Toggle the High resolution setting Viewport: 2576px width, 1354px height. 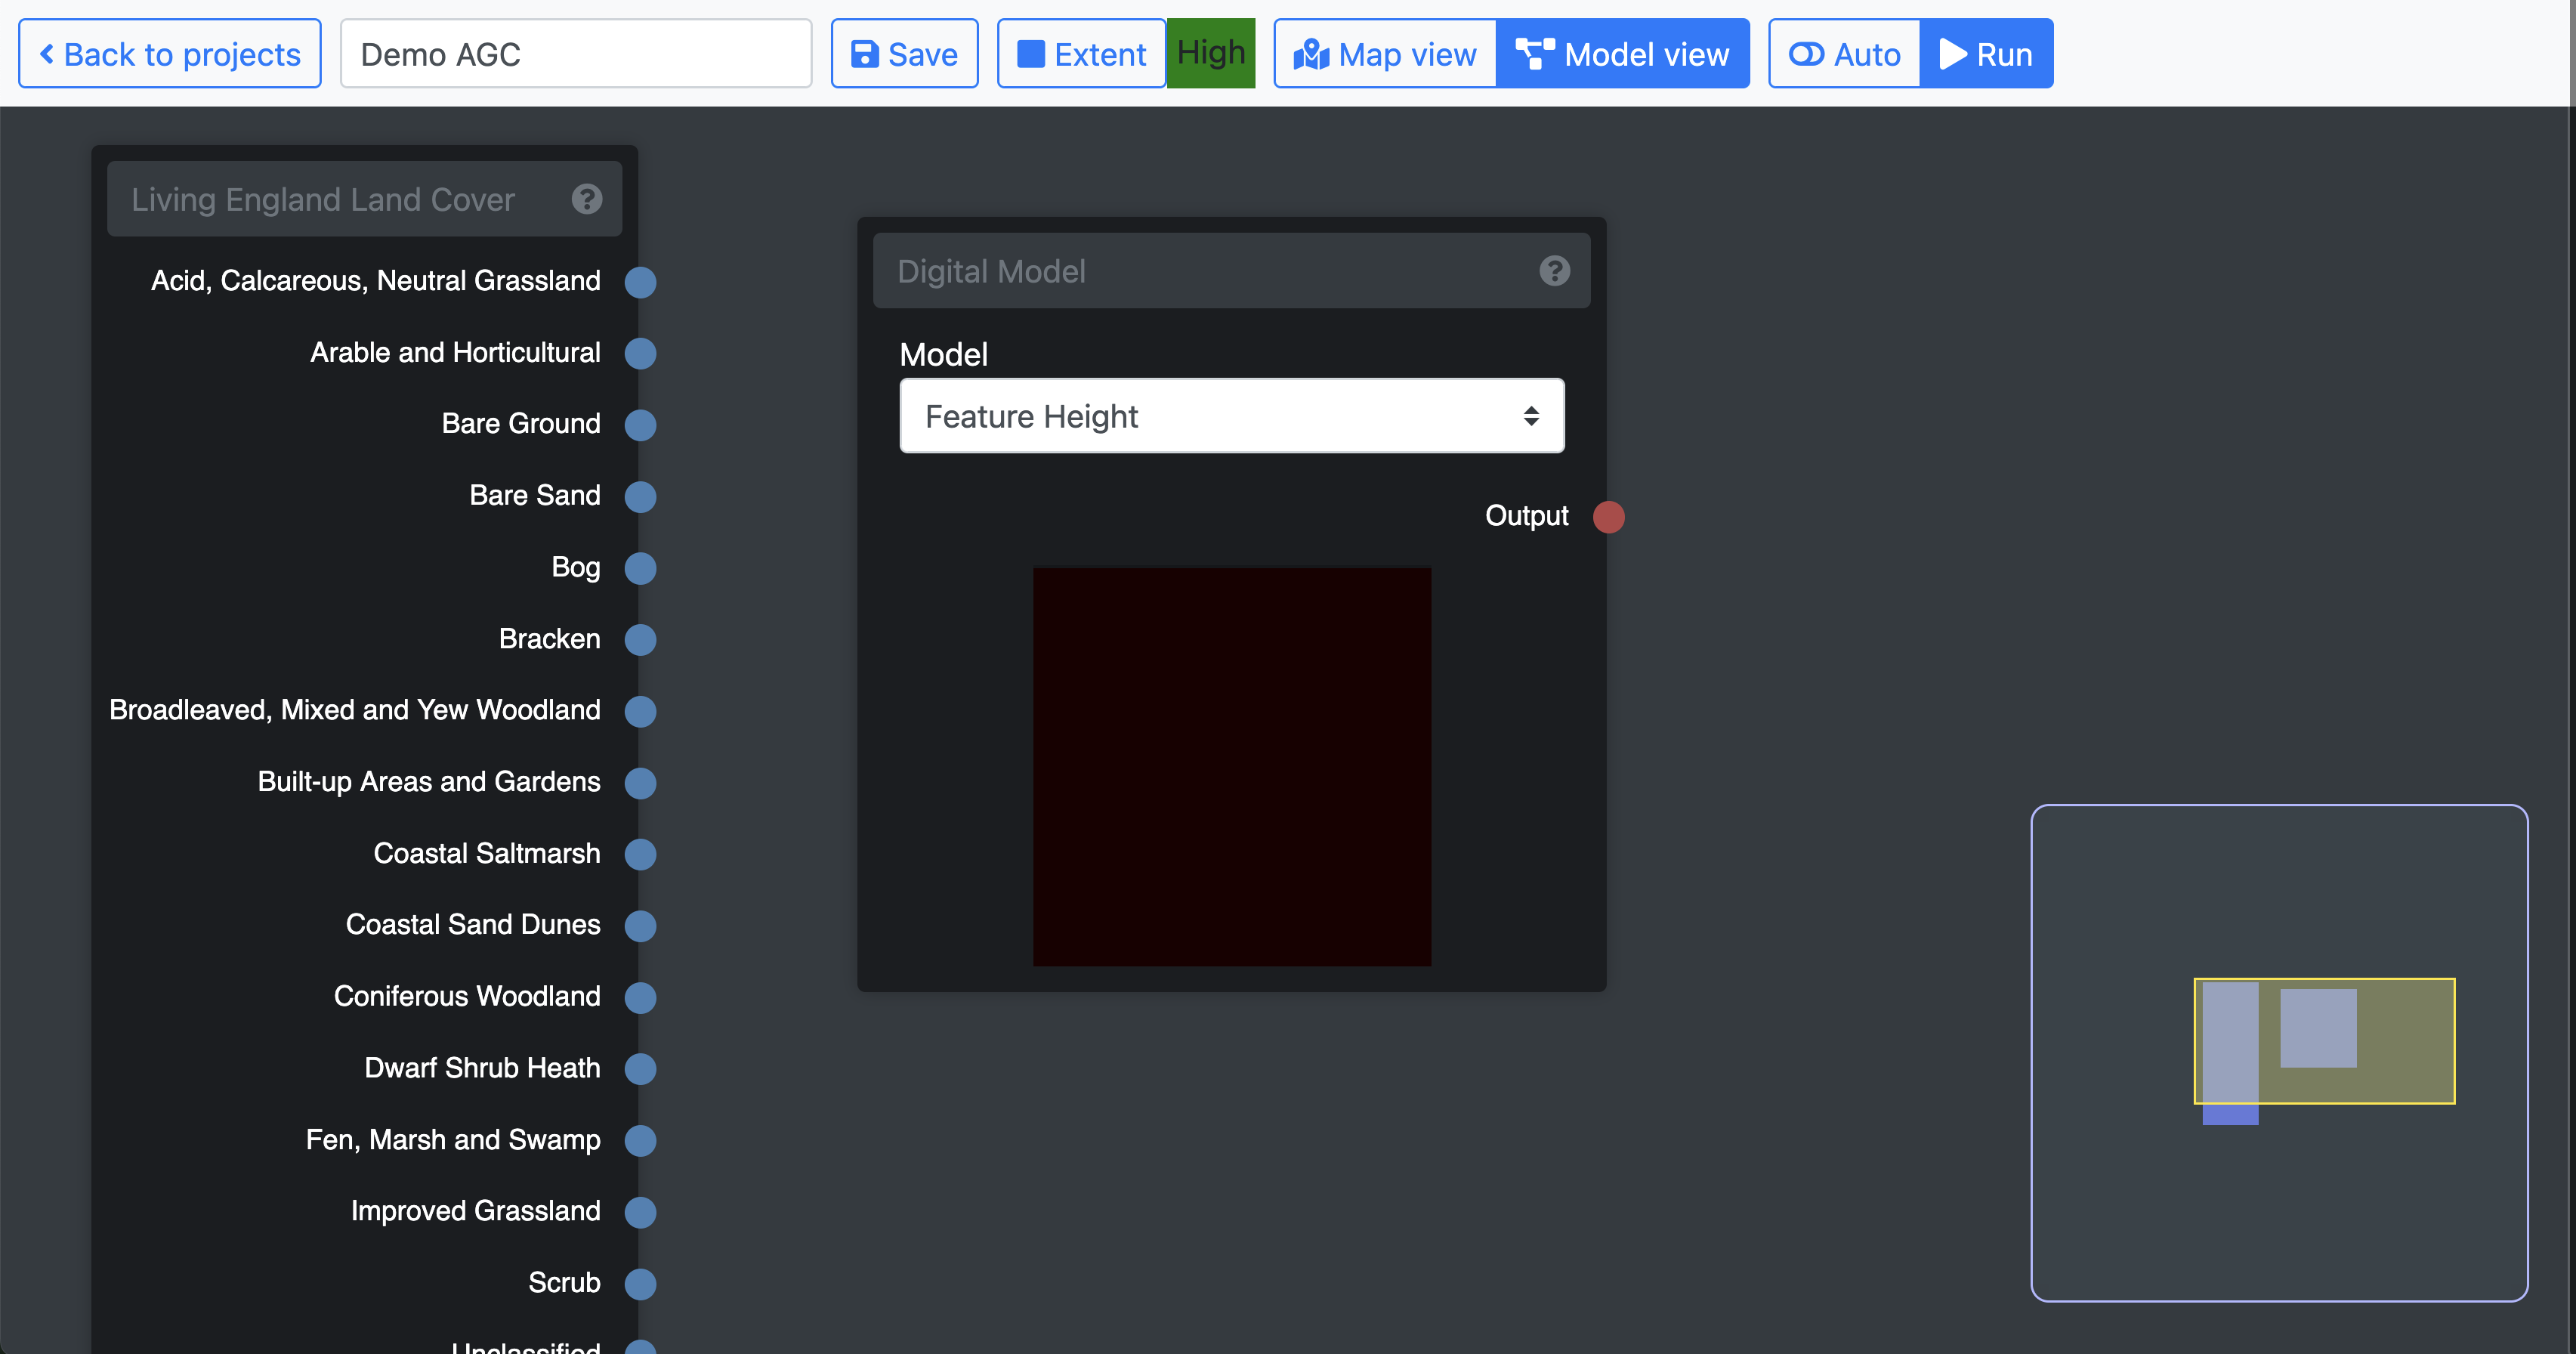[1210, 54]
